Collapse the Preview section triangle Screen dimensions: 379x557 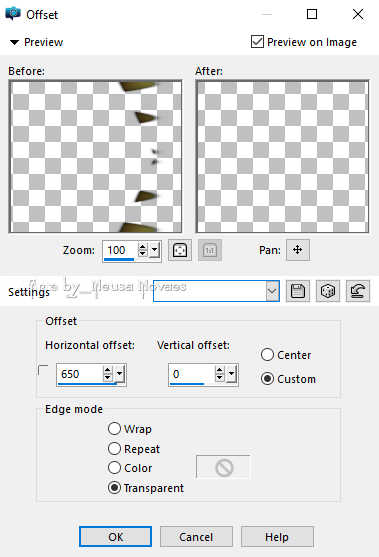[x=14, y=43]
